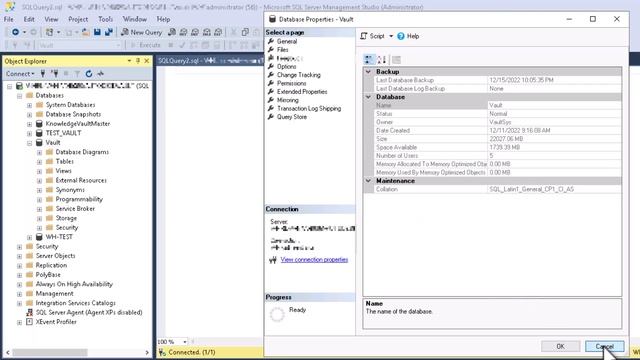Click the New Query toolbar button
640x360 pixels.
tap(142, 32)
